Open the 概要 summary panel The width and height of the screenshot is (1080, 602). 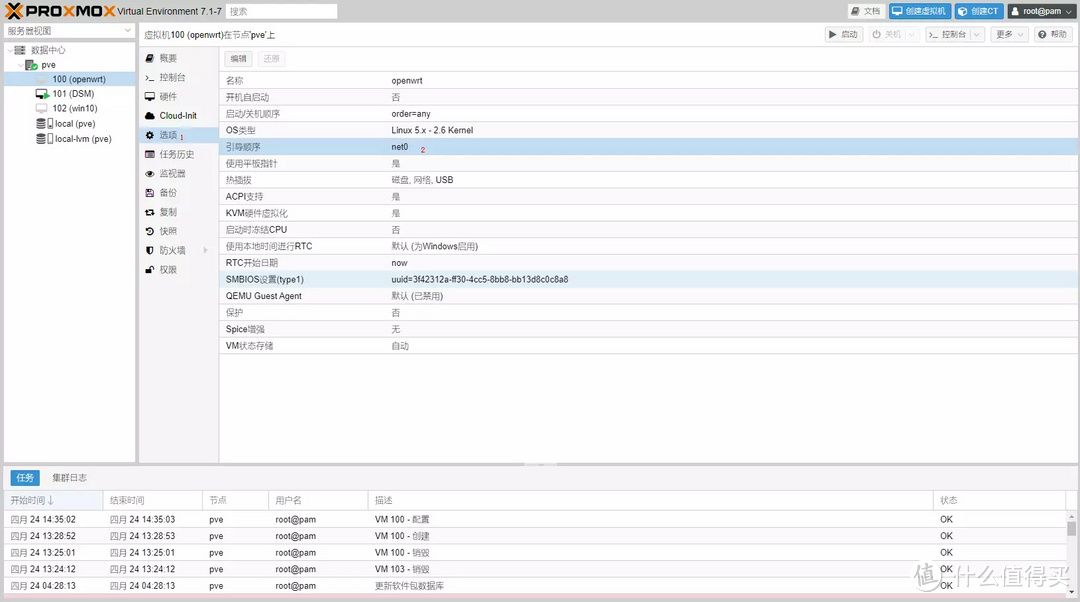pyautogui.click(x=167, y=59)
